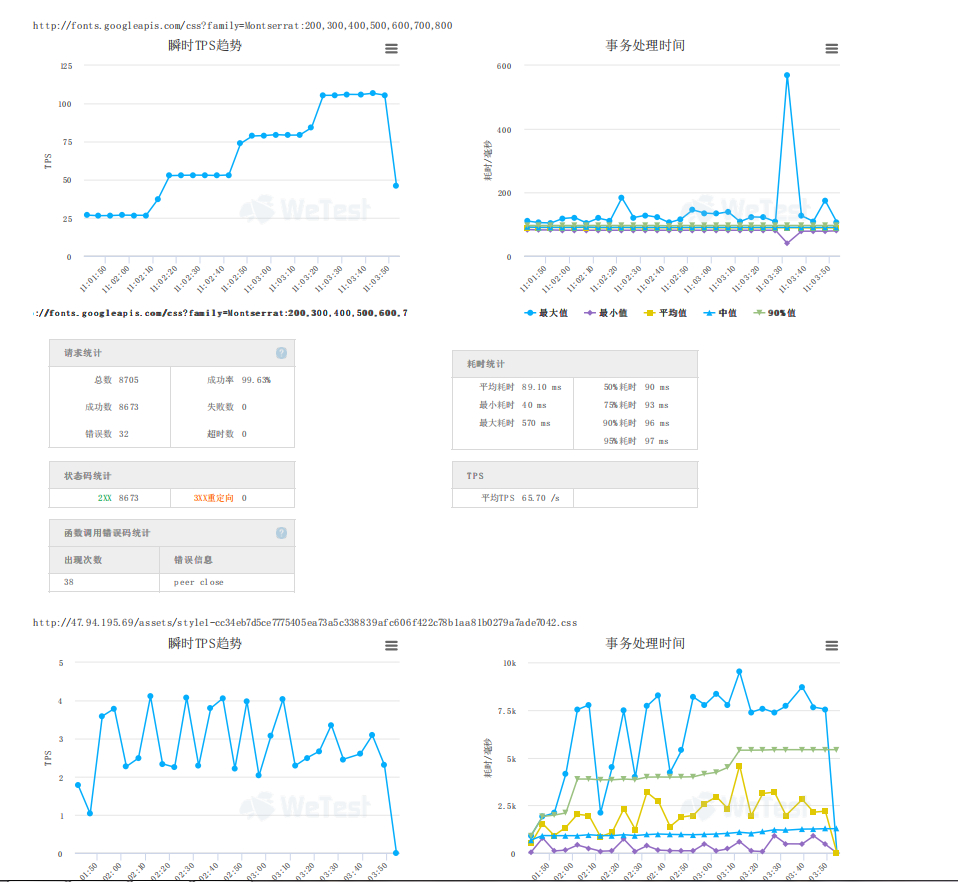Click 错误信息 column header
Image resolution: width=958 pixels, height=882 pixels.
(x=227, y=559)
